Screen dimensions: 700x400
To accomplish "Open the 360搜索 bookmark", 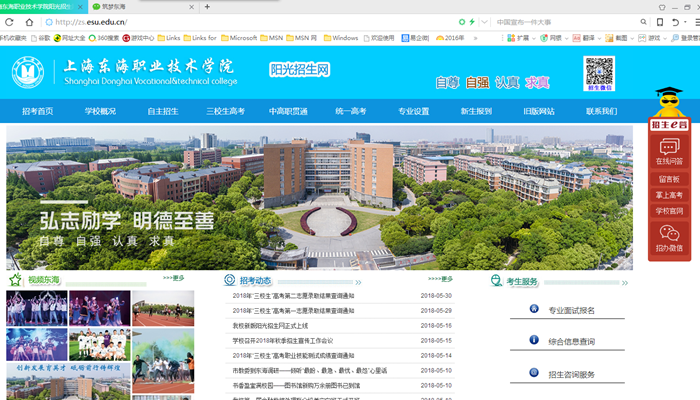I will [104, 38].
